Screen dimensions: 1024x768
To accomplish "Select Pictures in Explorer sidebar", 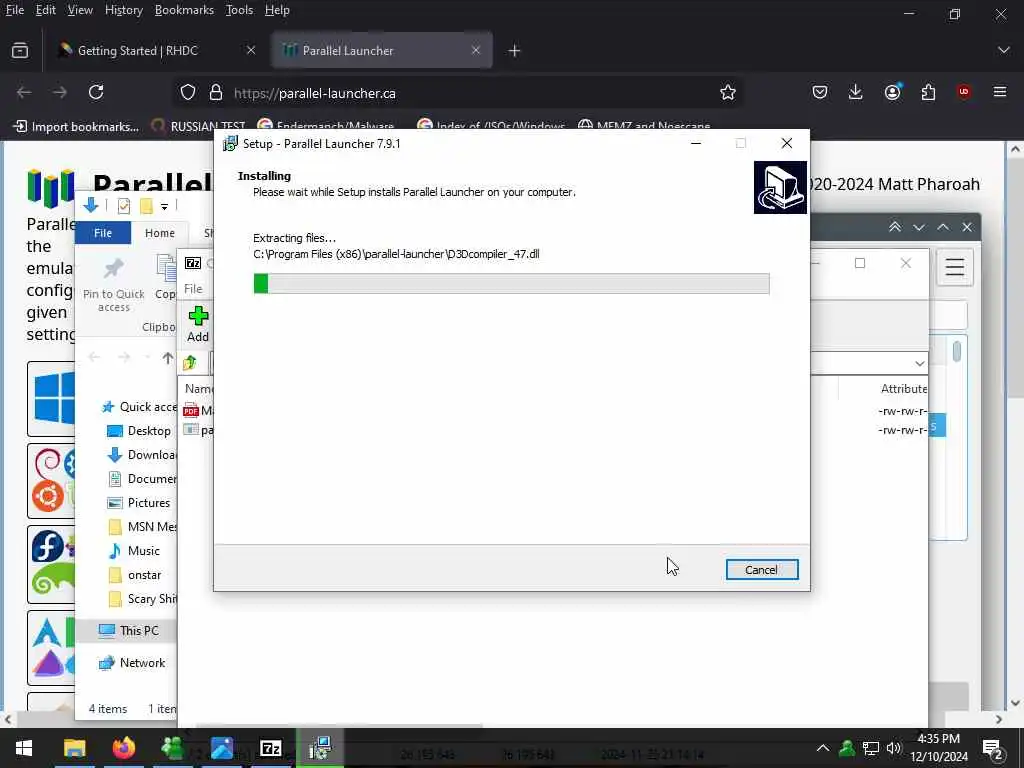I will [139, 503].
